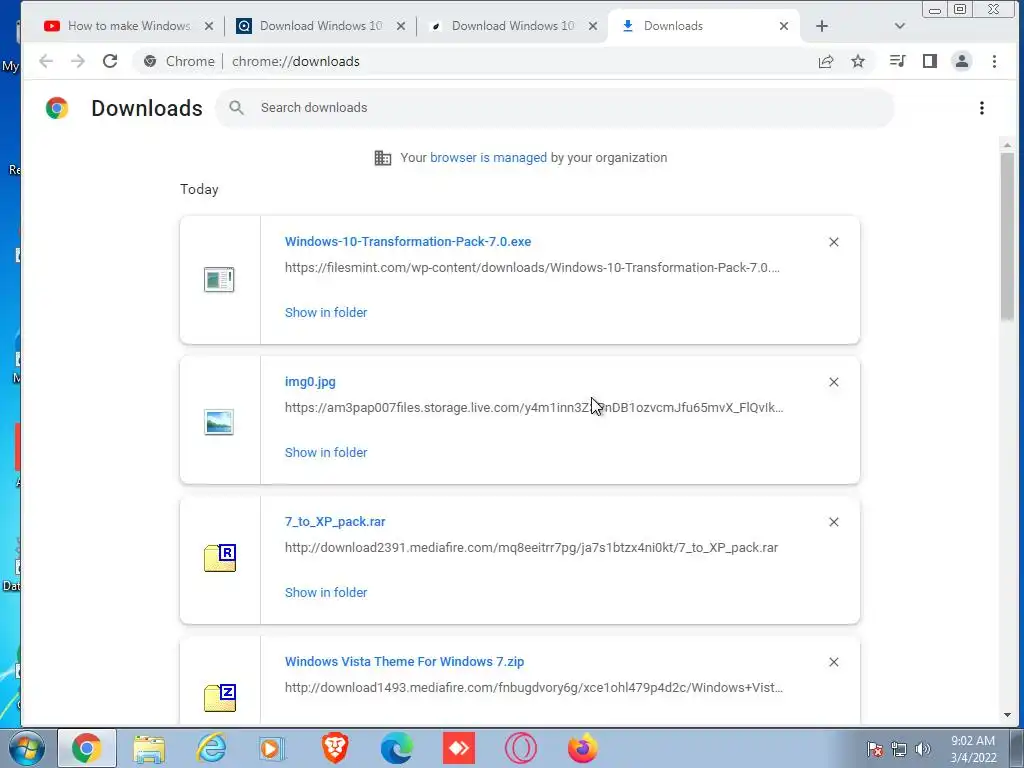
Task: Click the vertical scrollbar thumb
Action: [1007, 236]
